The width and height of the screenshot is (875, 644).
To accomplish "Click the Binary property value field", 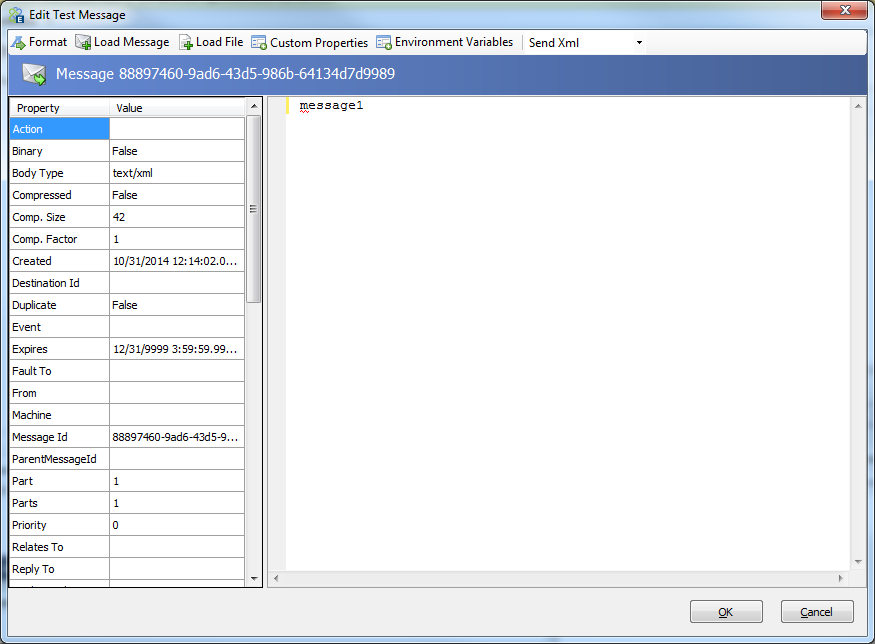I will coord(176,151).
